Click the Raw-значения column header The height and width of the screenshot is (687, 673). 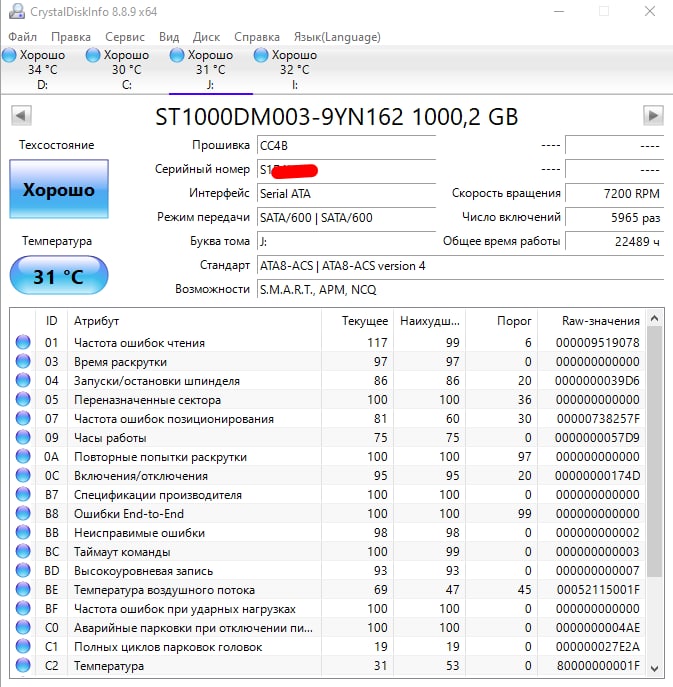point(591,321)
